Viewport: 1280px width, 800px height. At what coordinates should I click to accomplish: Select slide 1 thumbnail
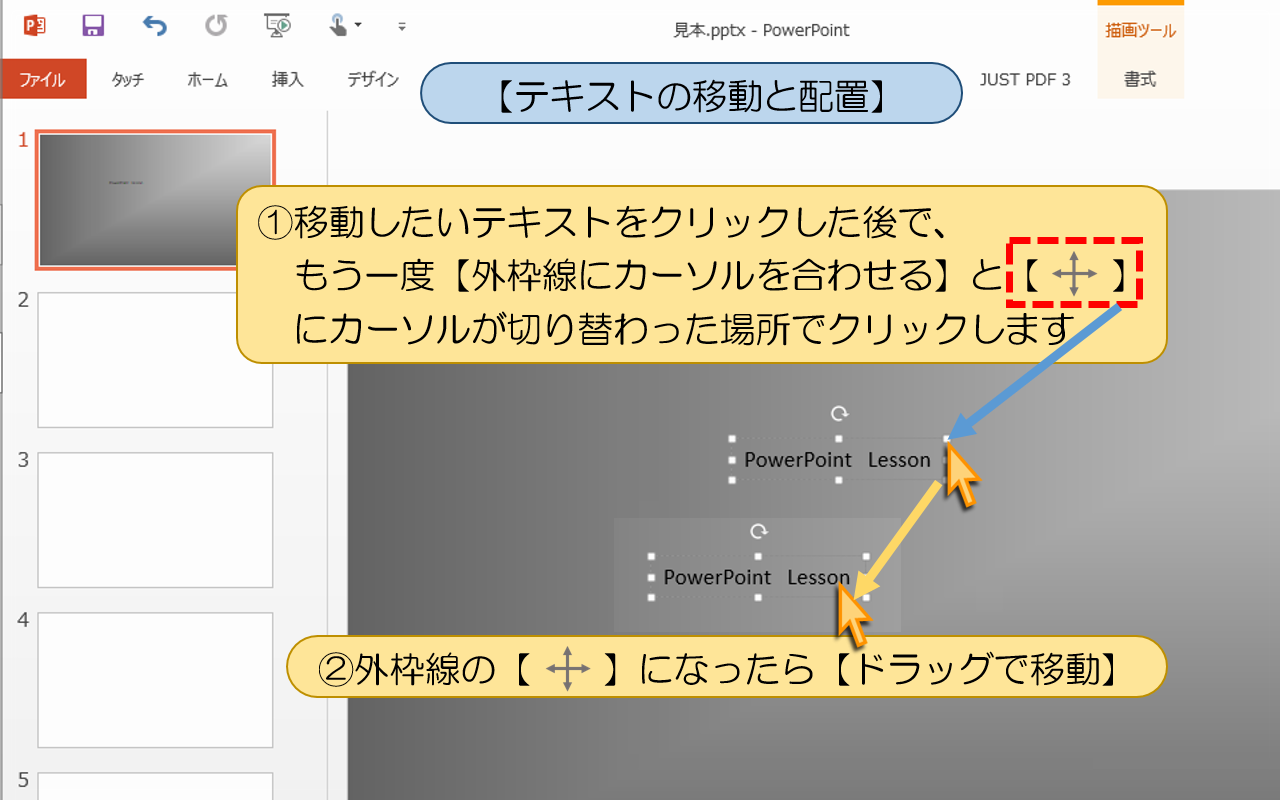click(155, 200)
